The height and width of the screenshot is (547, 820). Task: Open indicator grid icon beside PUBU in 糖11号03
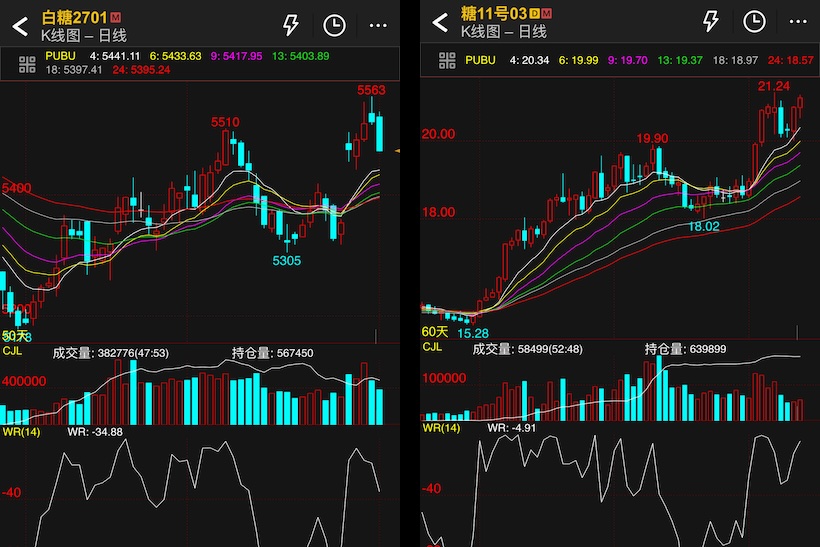pos(447,61)
